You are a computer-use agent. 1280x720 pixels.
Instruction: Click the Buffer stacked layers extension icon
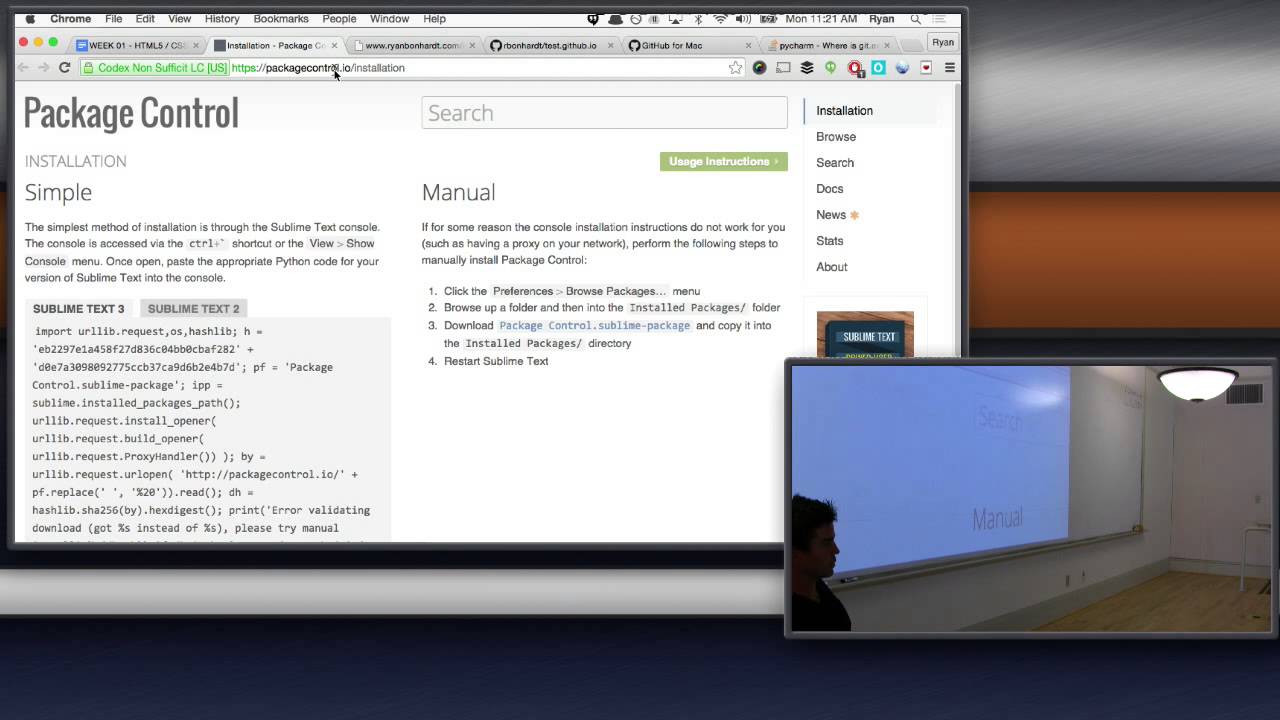click(x=807, y=68)
